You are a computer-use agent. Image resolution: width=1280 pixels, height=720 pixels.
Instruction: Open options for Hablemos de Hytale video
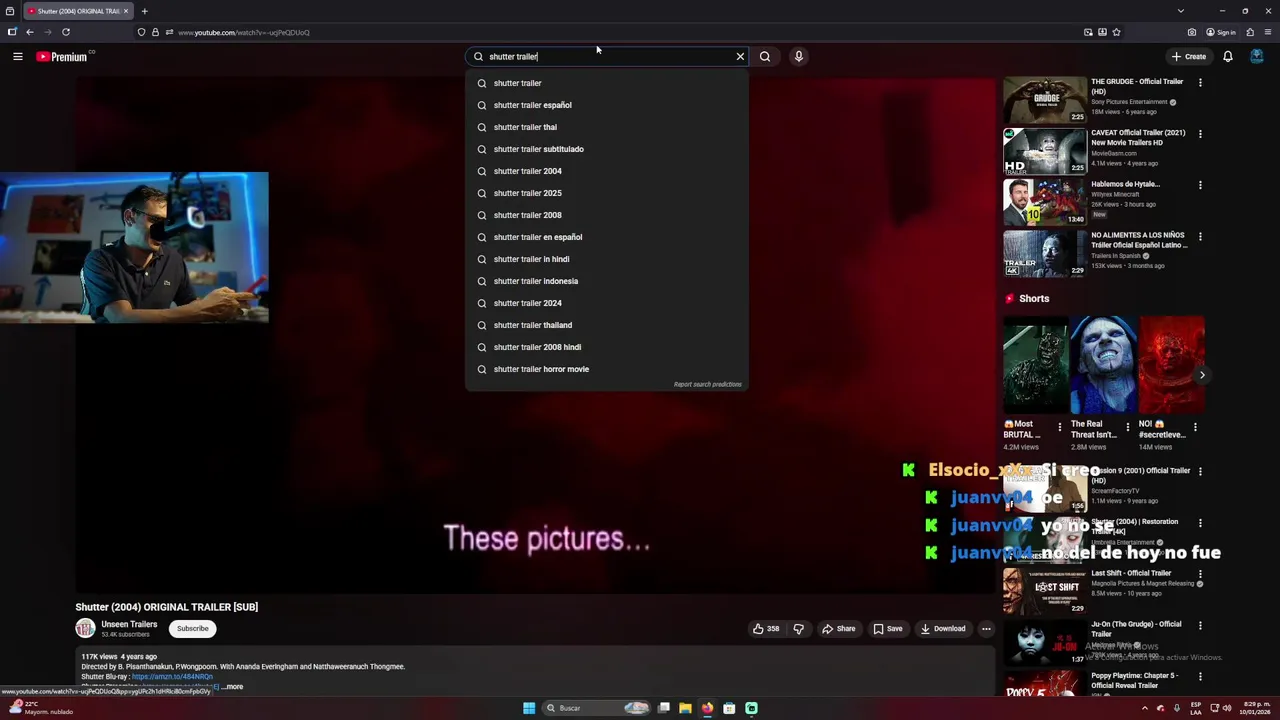pos(1200,185)
